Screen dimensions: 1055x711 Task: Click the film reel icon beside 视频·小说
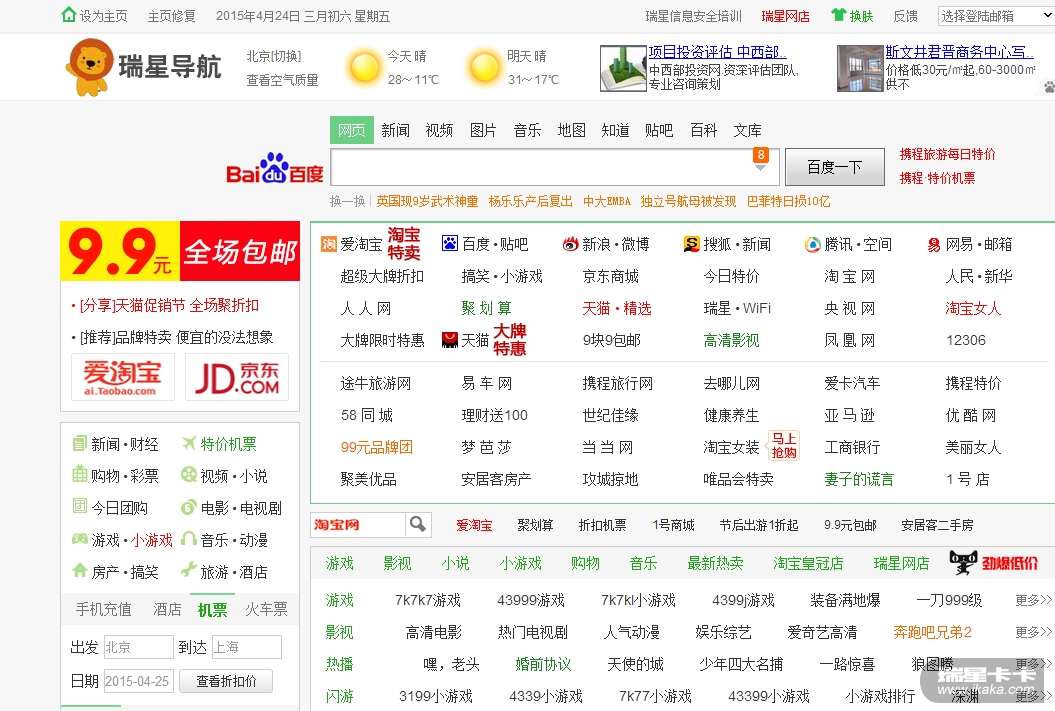tap(188, 475)
